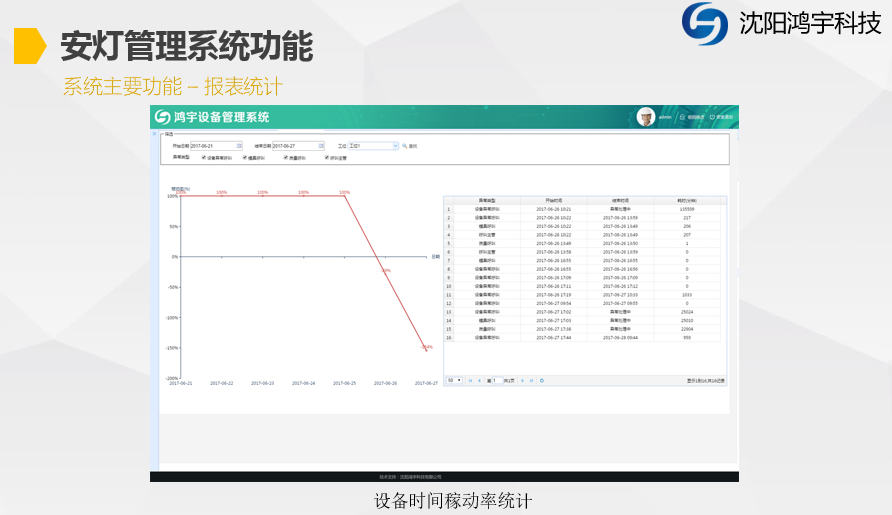
Task: Click the start date input field
Action: (207, 146)
